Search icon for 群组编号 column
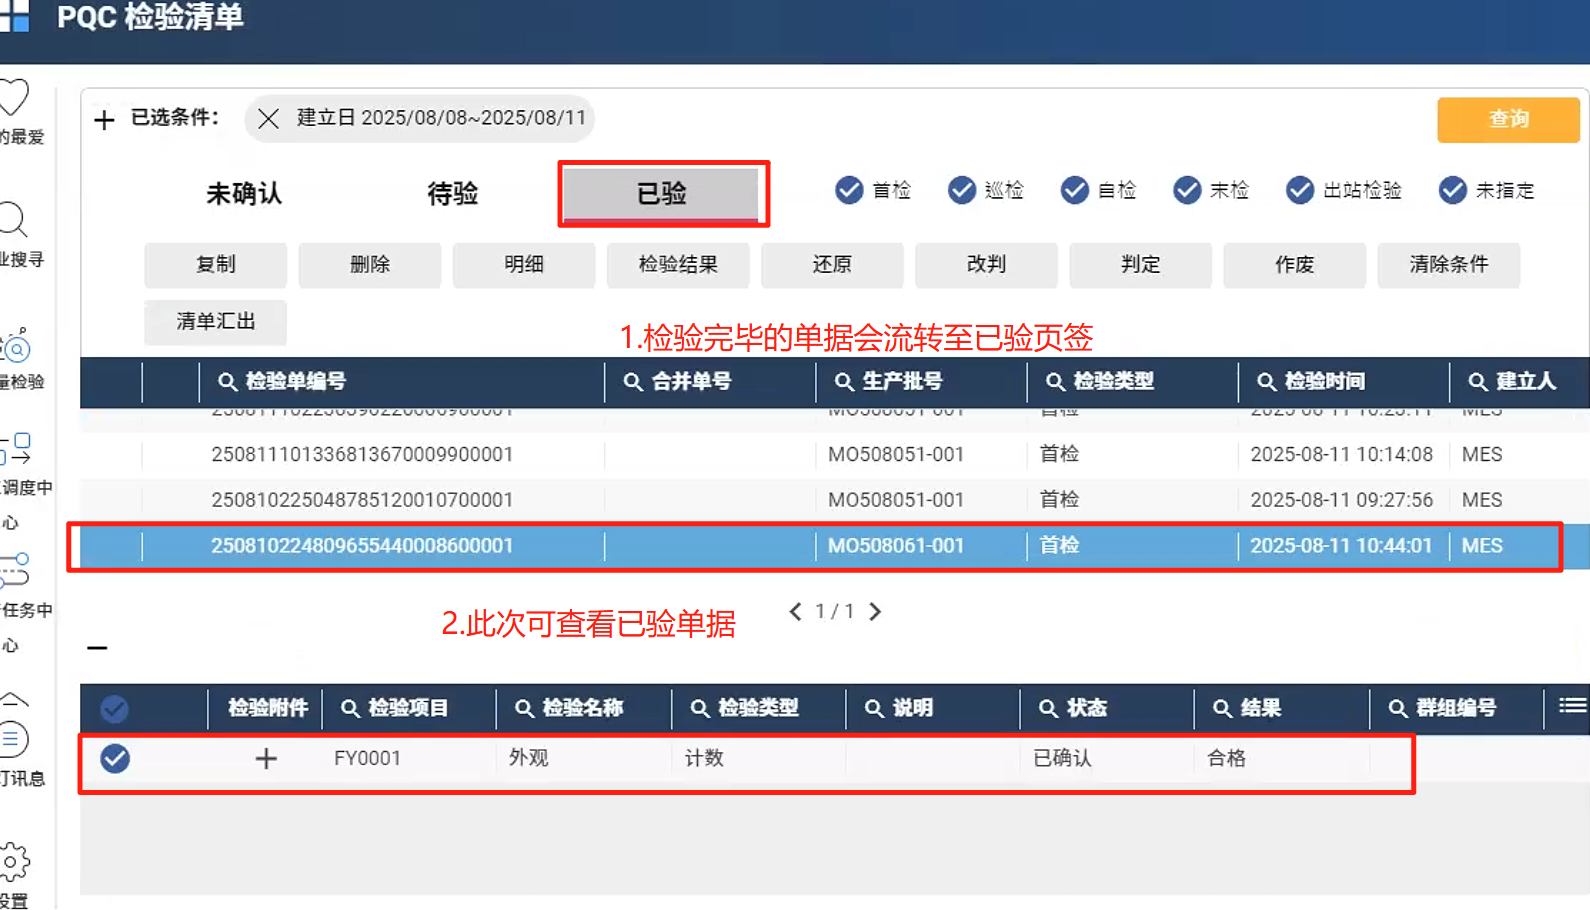 1398,708
